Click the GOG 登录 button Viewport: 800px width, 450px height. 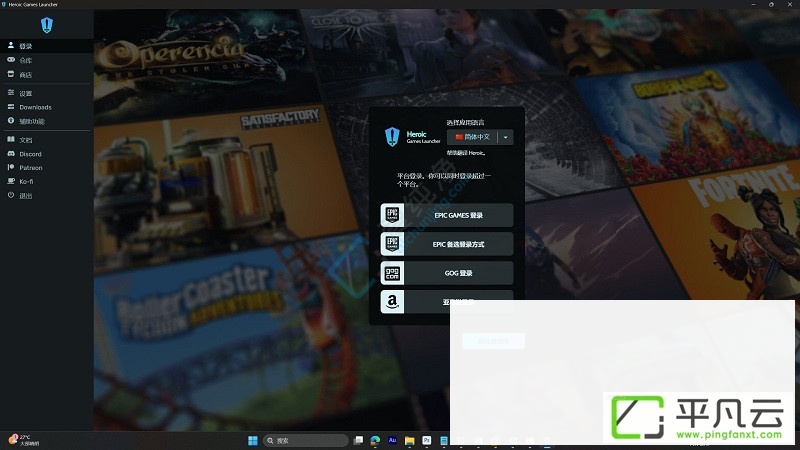(446, 273)
